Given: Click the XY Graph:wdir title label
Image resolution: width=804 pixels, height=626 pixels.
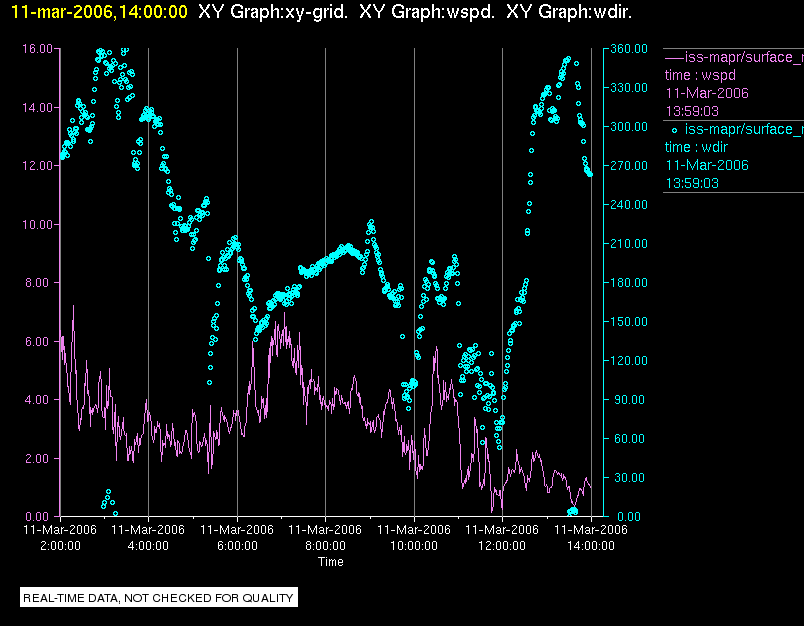Looking at the screenshot, I should tap(569, 12).
